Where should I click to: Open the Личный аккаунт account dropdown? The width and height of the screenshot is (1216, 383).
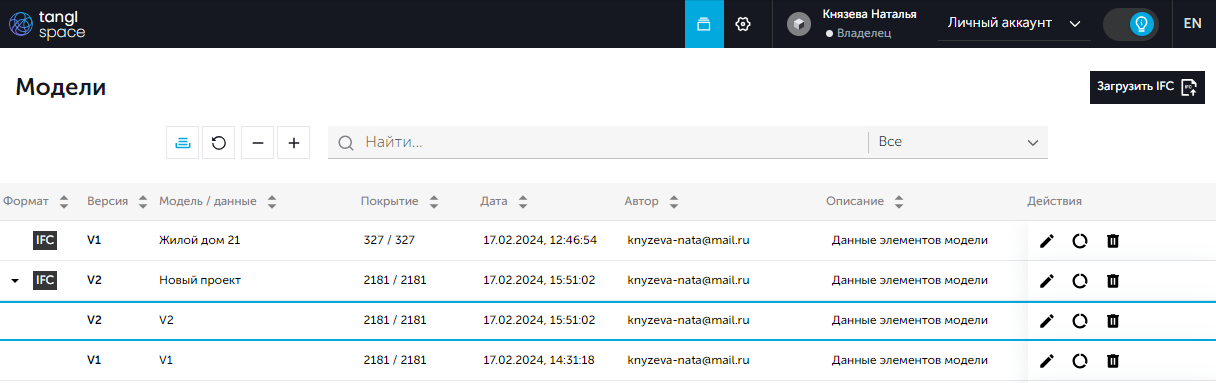(1014, 23)
